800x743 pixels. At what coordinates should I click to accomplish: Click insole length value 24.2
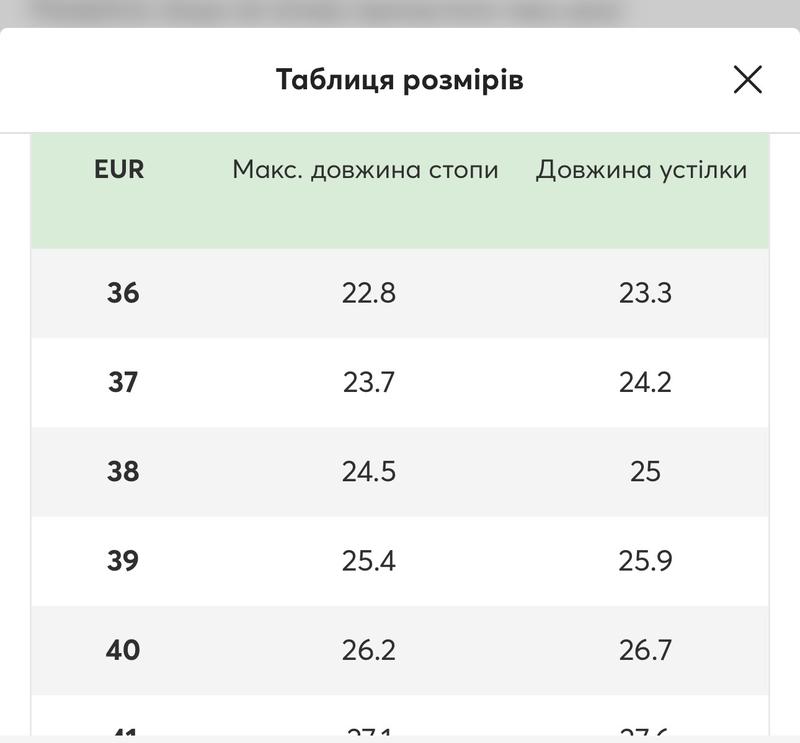645,383
